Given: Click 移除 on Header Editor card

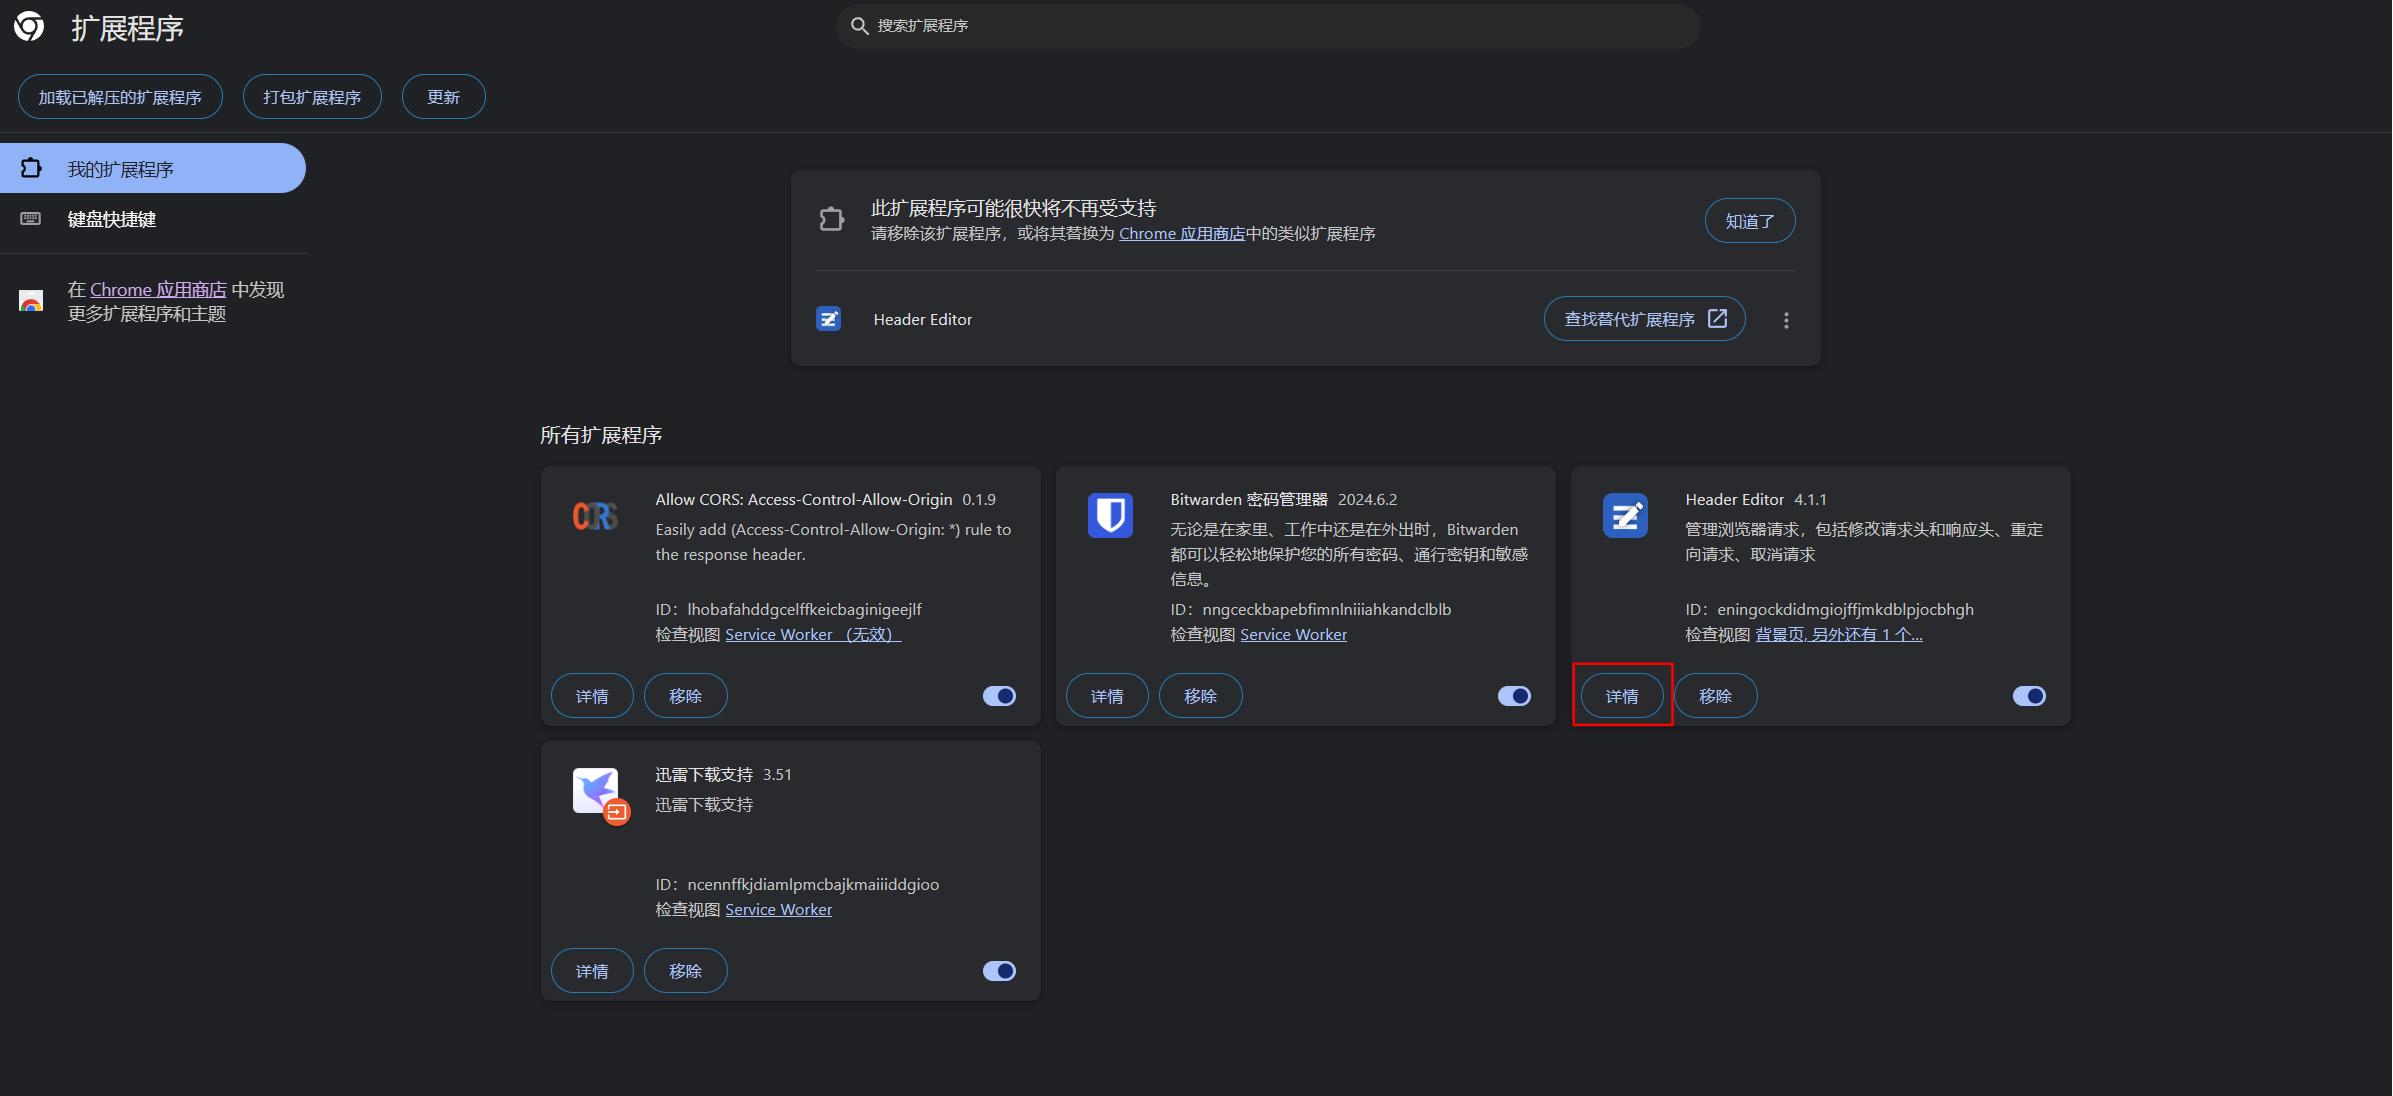Looking at the screenshot, I should [x=1715, y=696].
